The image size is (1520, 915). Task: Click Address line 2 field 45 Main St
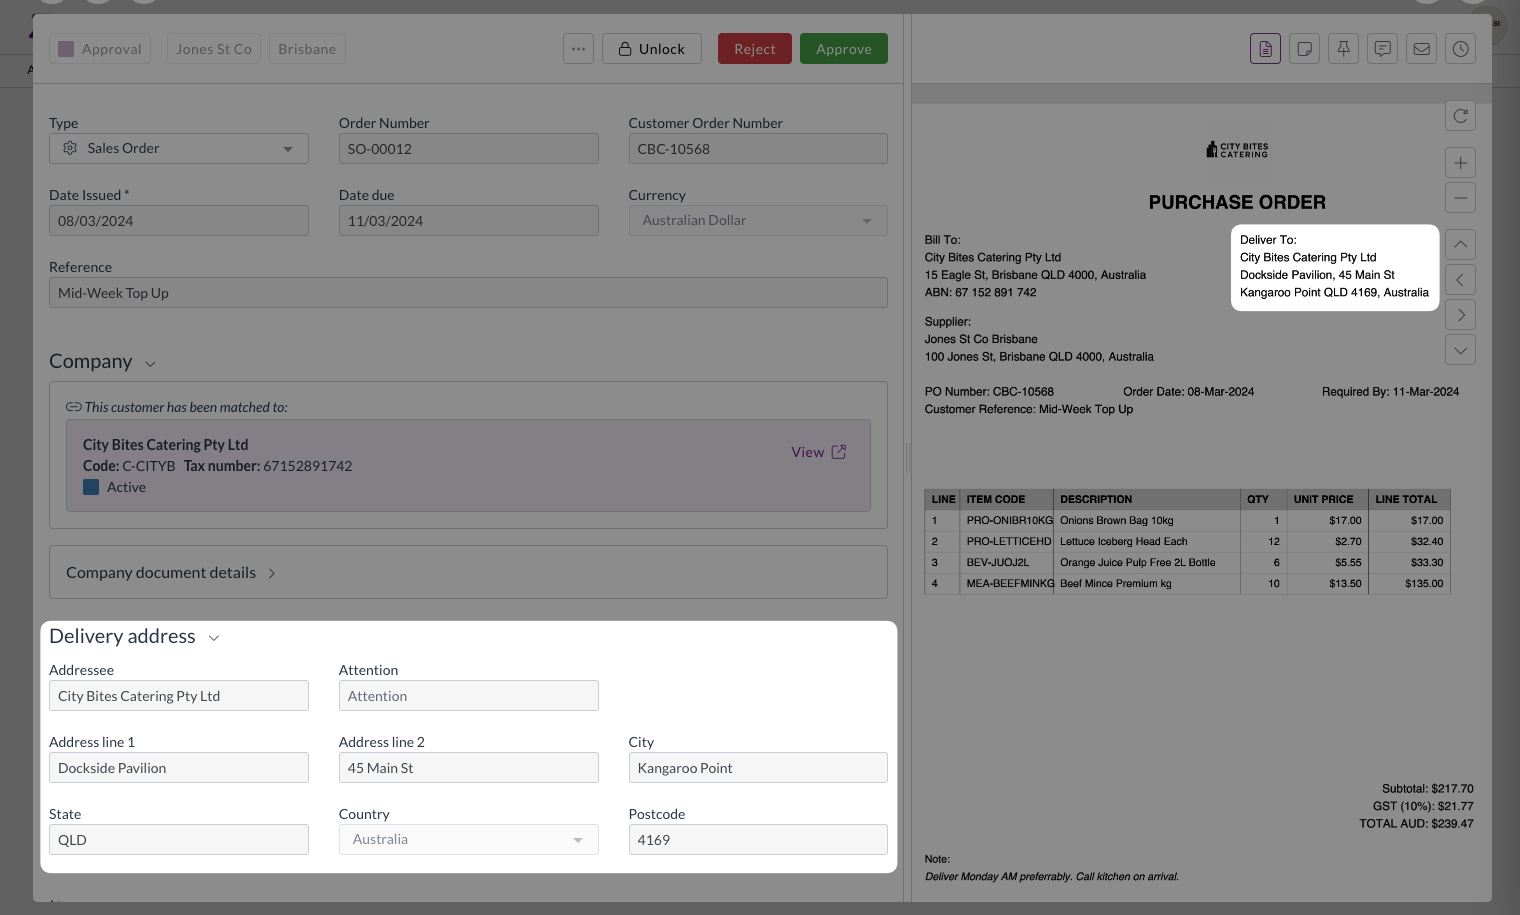(x=469, y=767)
